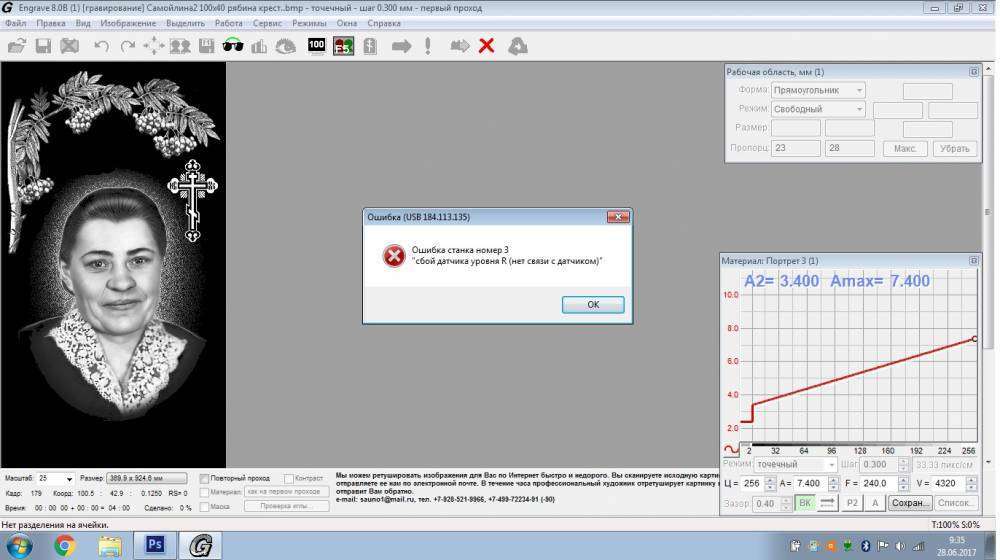Click the open folder icon in toolbar

tap(17, 46)
